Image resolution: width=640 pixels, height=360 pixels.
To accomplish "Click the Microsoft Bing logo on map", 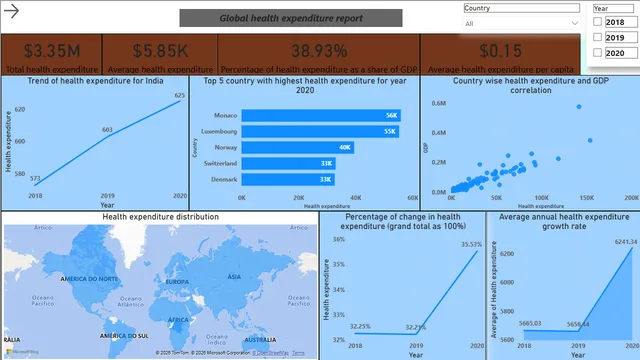I will coord(22,351).
